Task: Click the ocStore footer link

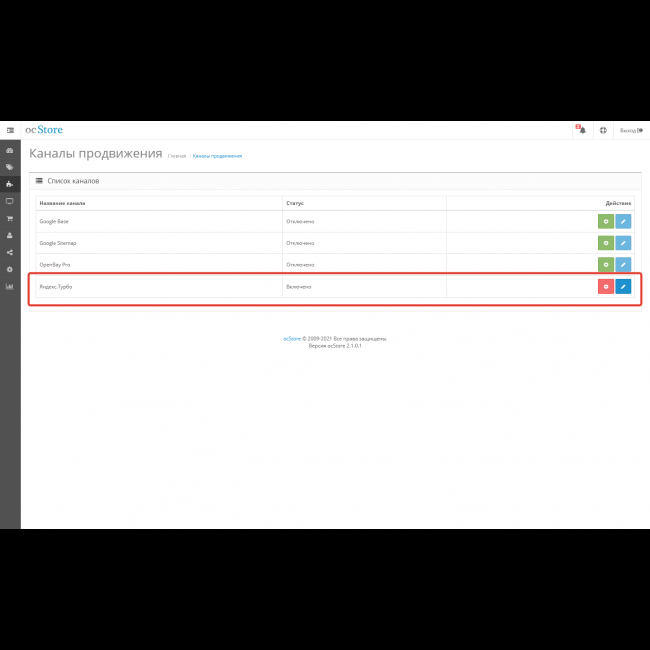Action: tap(291, 339)
